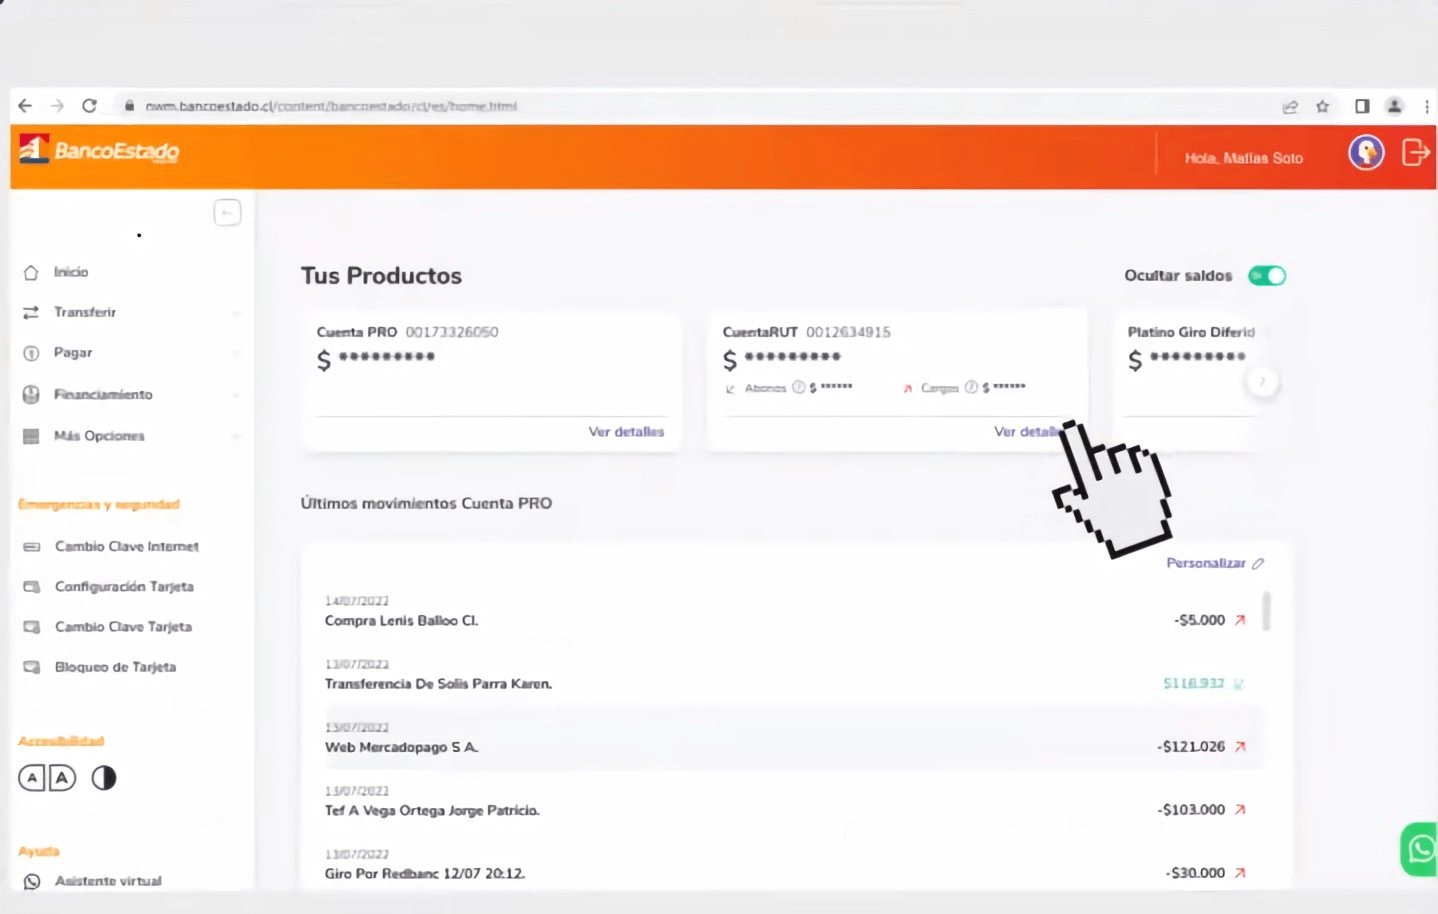The height and width of the screenshot is (914, 1438).
Task: Click the pencil icon next to Personalizar
Action: click(1258, 564)
